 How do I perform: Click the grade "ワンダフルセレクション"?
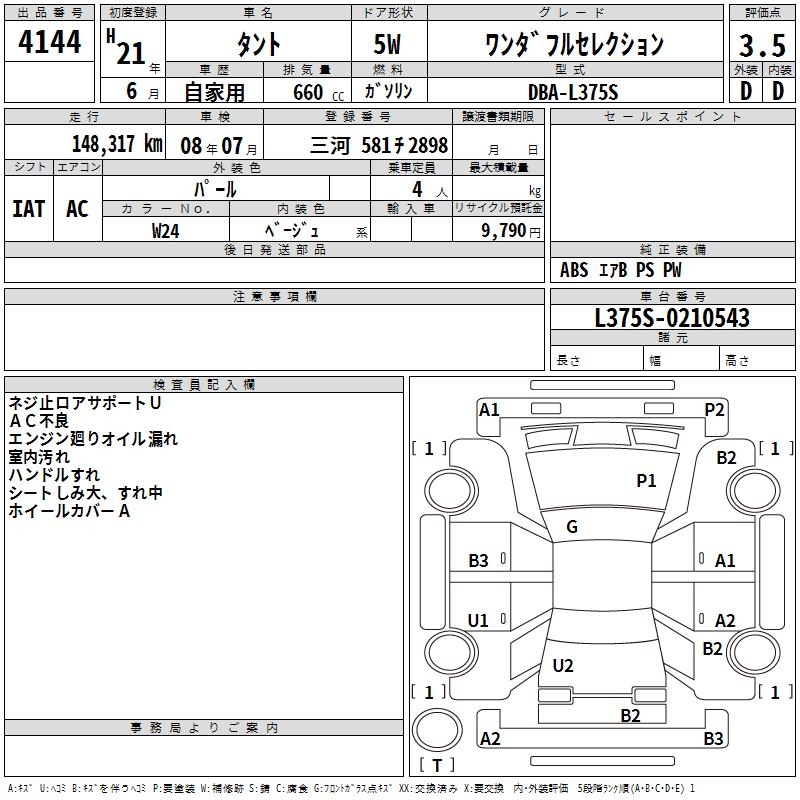click(x=574, y=44)
